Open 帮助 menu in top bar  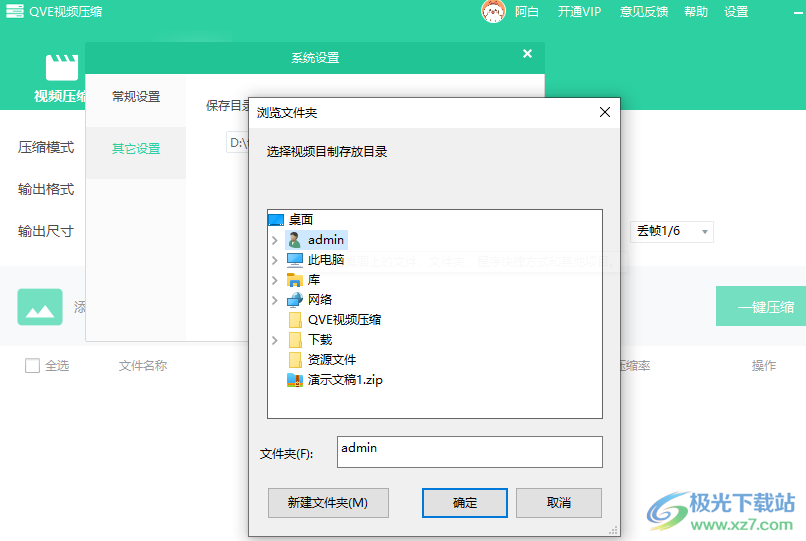coord(696,12)
